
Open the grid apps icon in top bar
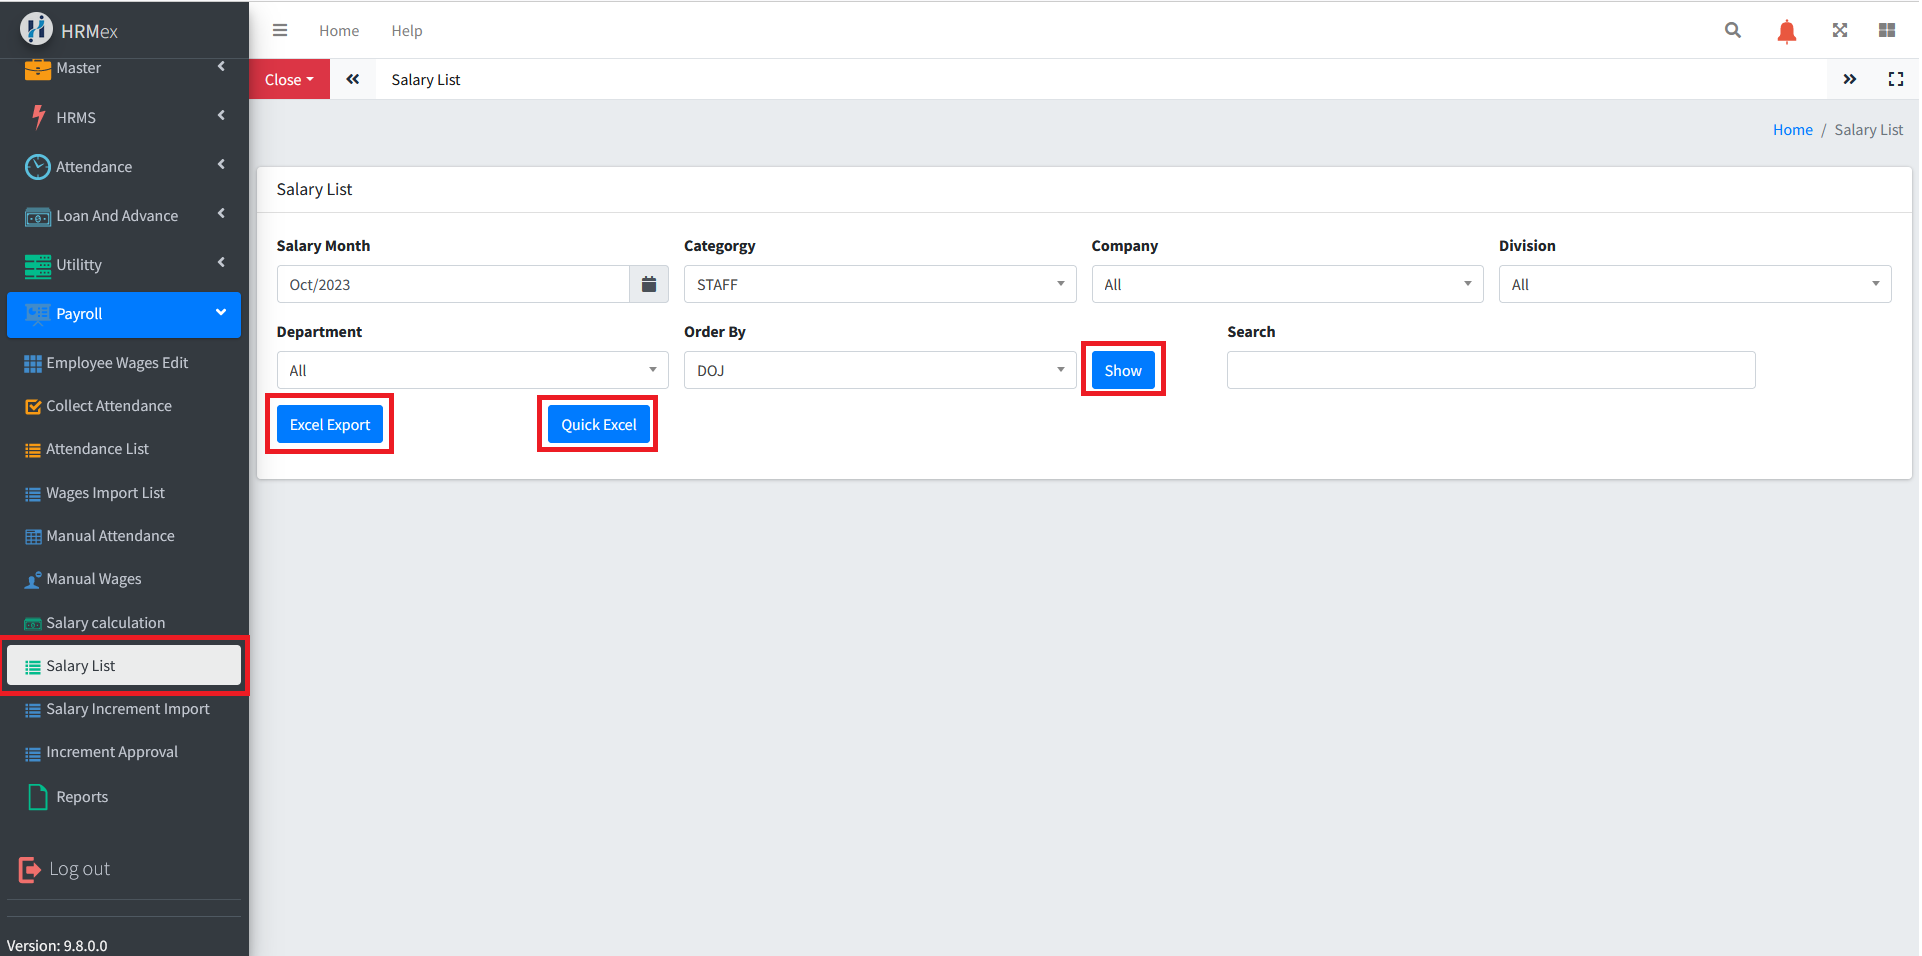tap(1886, 30)
